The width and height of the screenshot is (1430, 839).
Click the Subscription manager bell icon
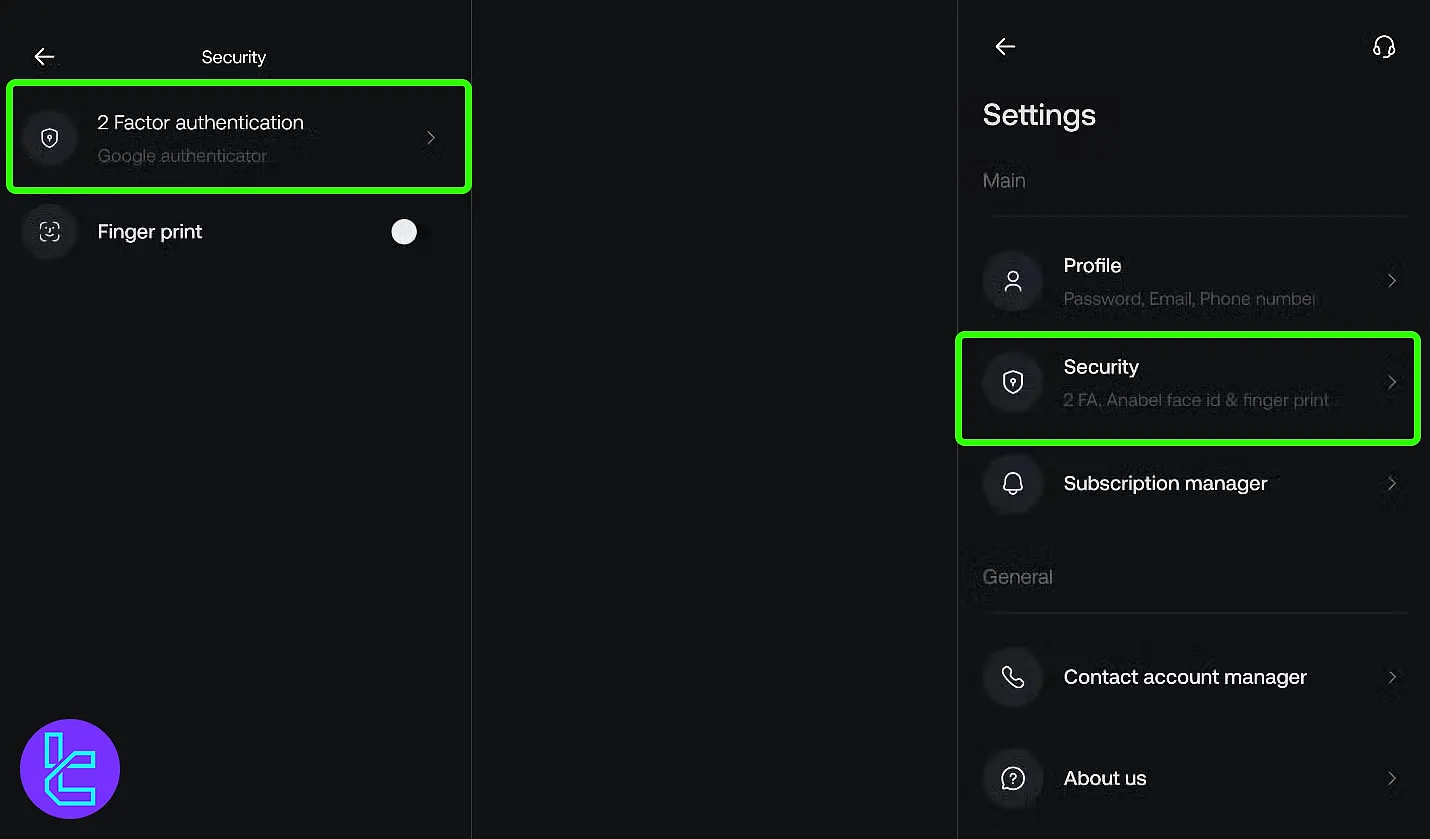pyautogui.click(x=1013, y=484)
